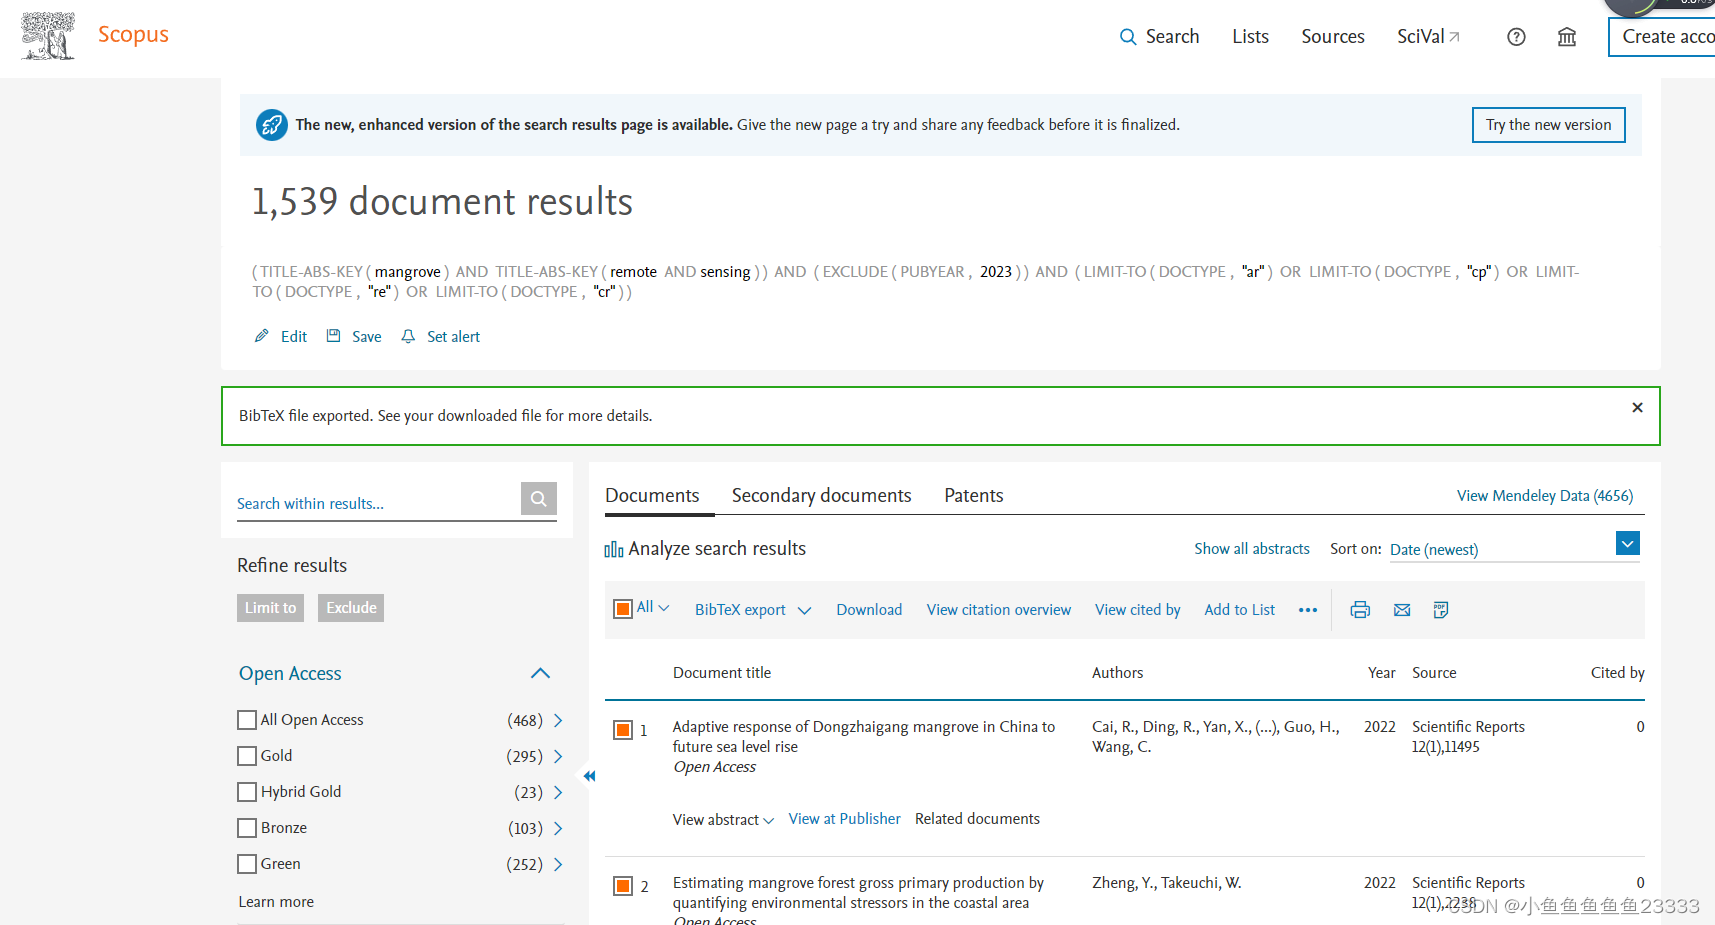Open the Date (newest) sort dropdown
The height and width of the screenshot is (925, 1715).
click(x=1628, y=543)
